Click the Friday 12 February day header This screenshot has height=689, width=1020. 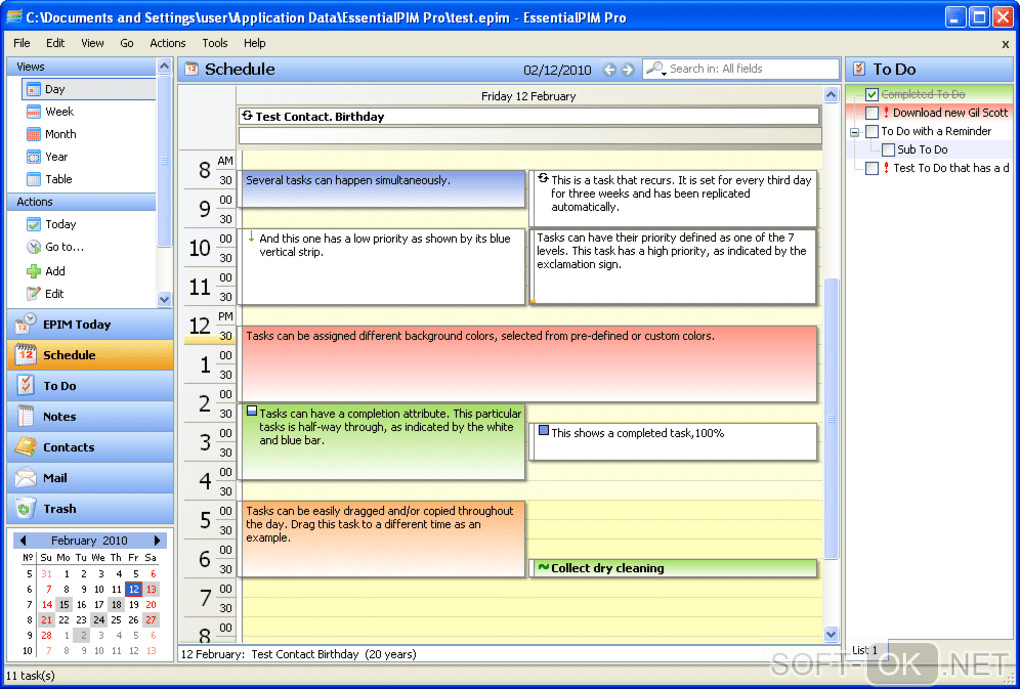[528, 96]
